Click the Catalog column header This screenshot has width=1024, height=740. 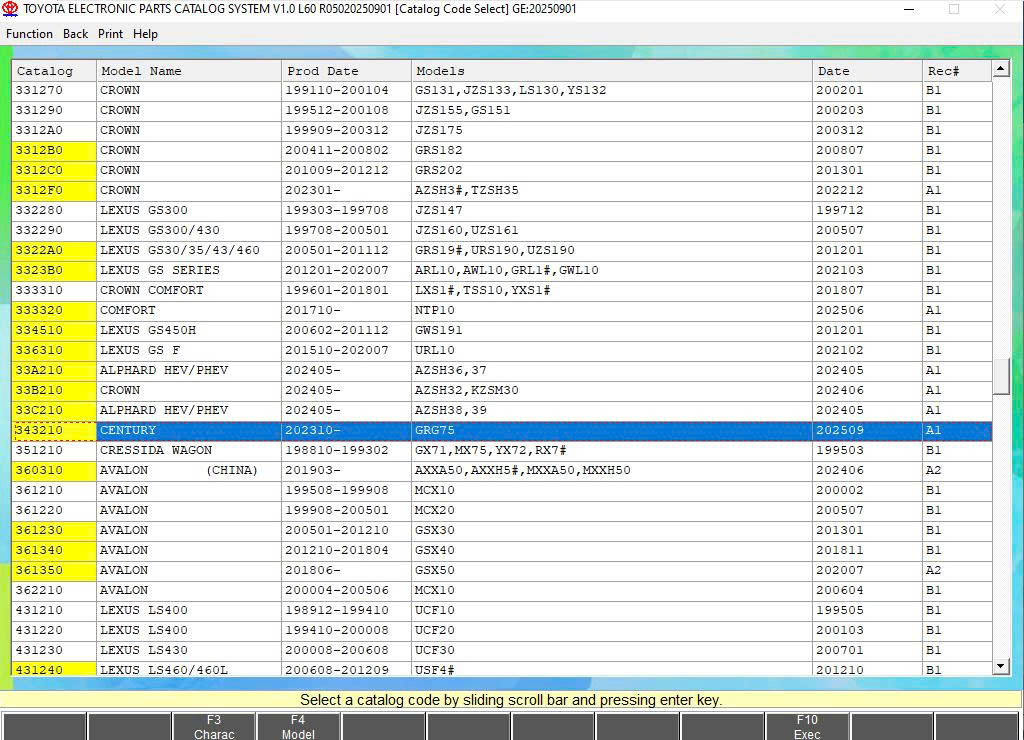(54, 71)
